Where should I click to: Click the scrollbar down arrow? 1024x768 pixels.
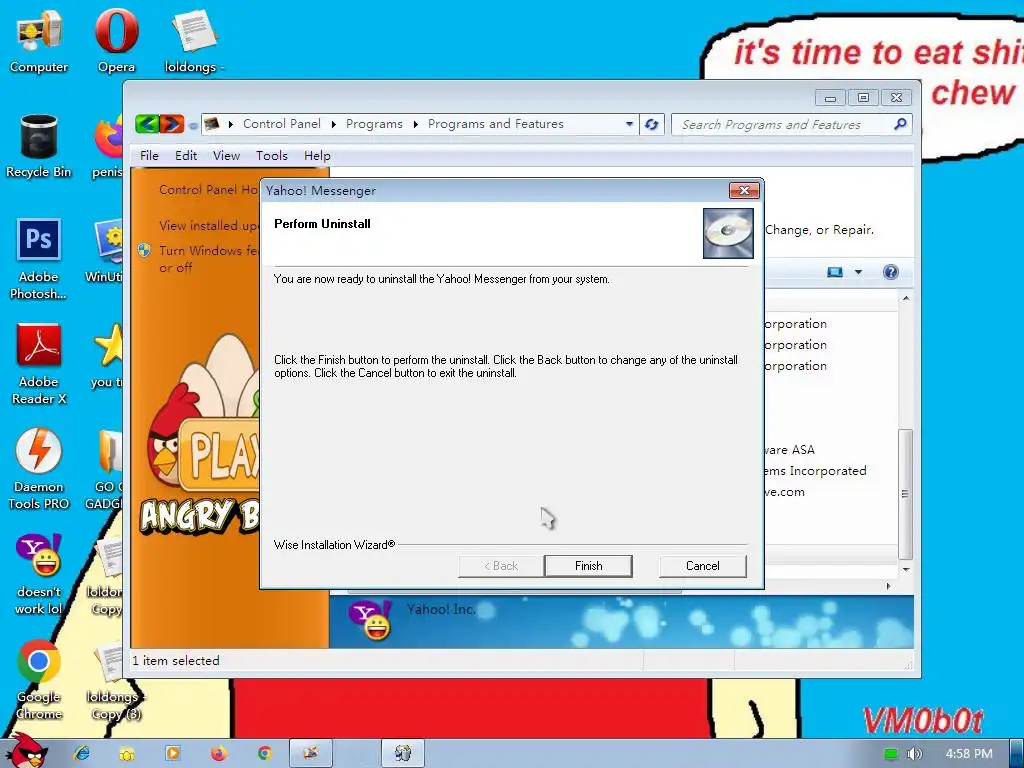(x=906, y=569)
